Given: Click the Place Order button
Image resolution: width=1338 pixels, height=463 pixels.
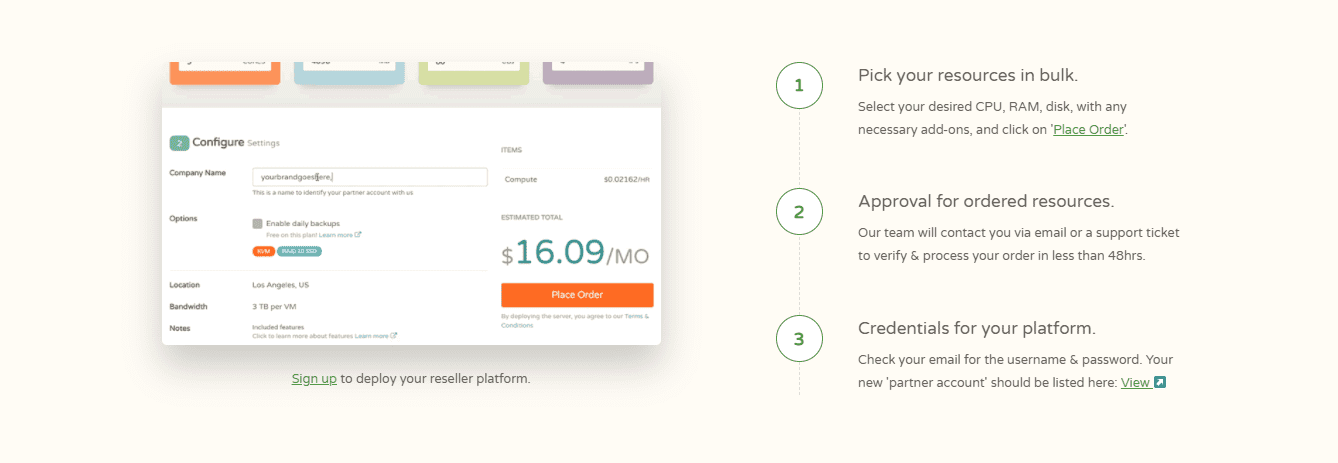Looking at the screenshot, I should tap(577, 295).
